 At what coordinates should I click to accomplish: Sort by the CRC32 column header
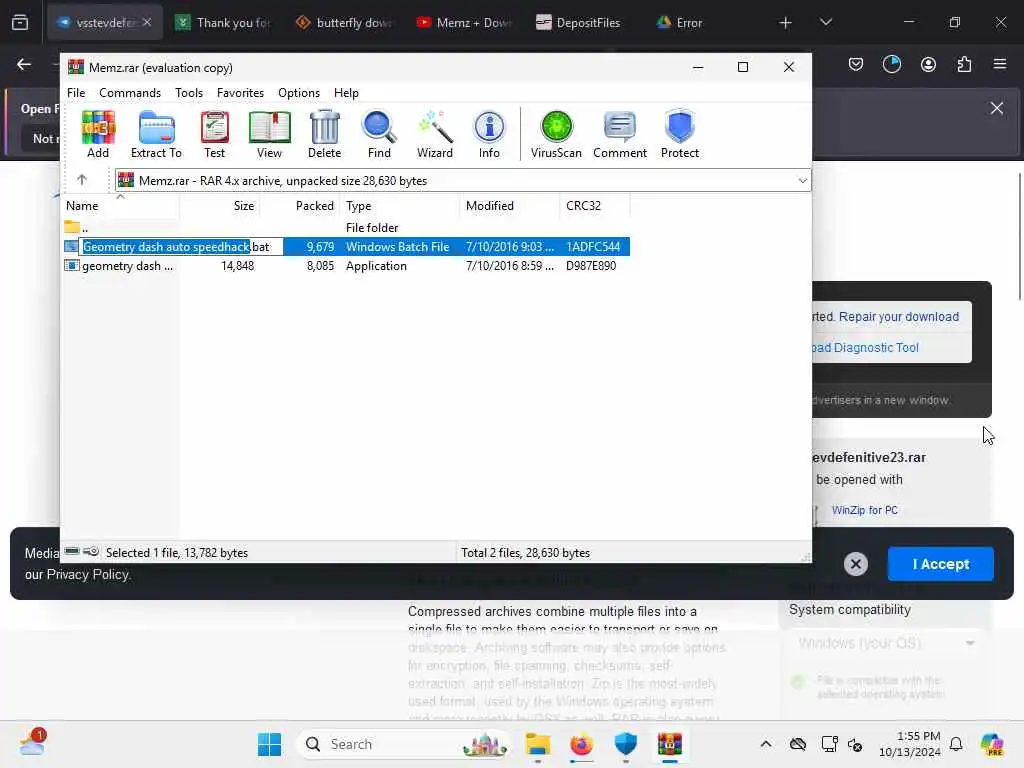594,206
